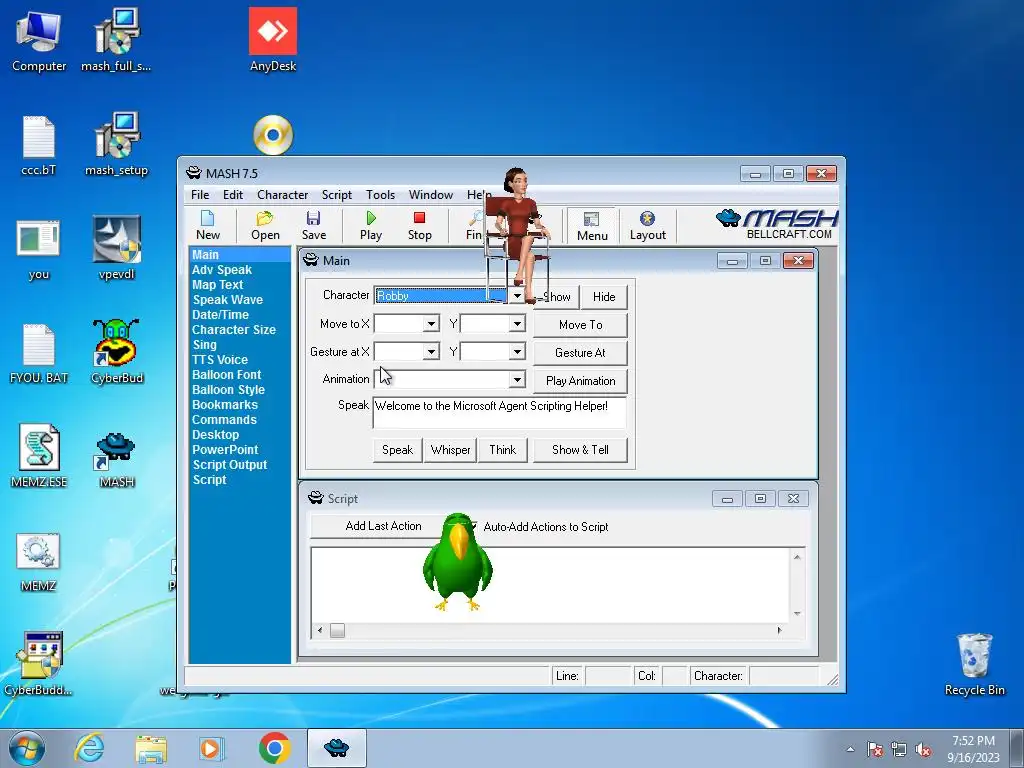
Task: Select Balloon Font in the sidebar
Action: [227, 375]
